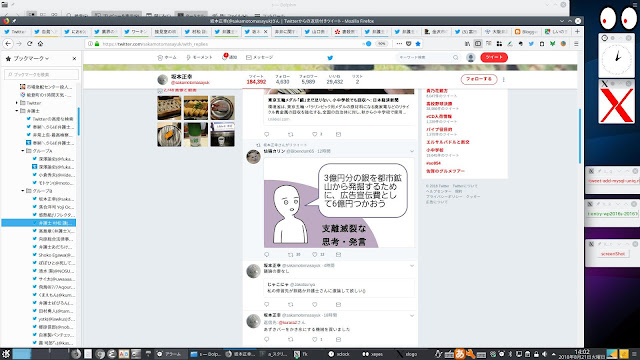
Task: Open 通知 notifications in Twitter navigation
Action: click(x=230, y=58)
